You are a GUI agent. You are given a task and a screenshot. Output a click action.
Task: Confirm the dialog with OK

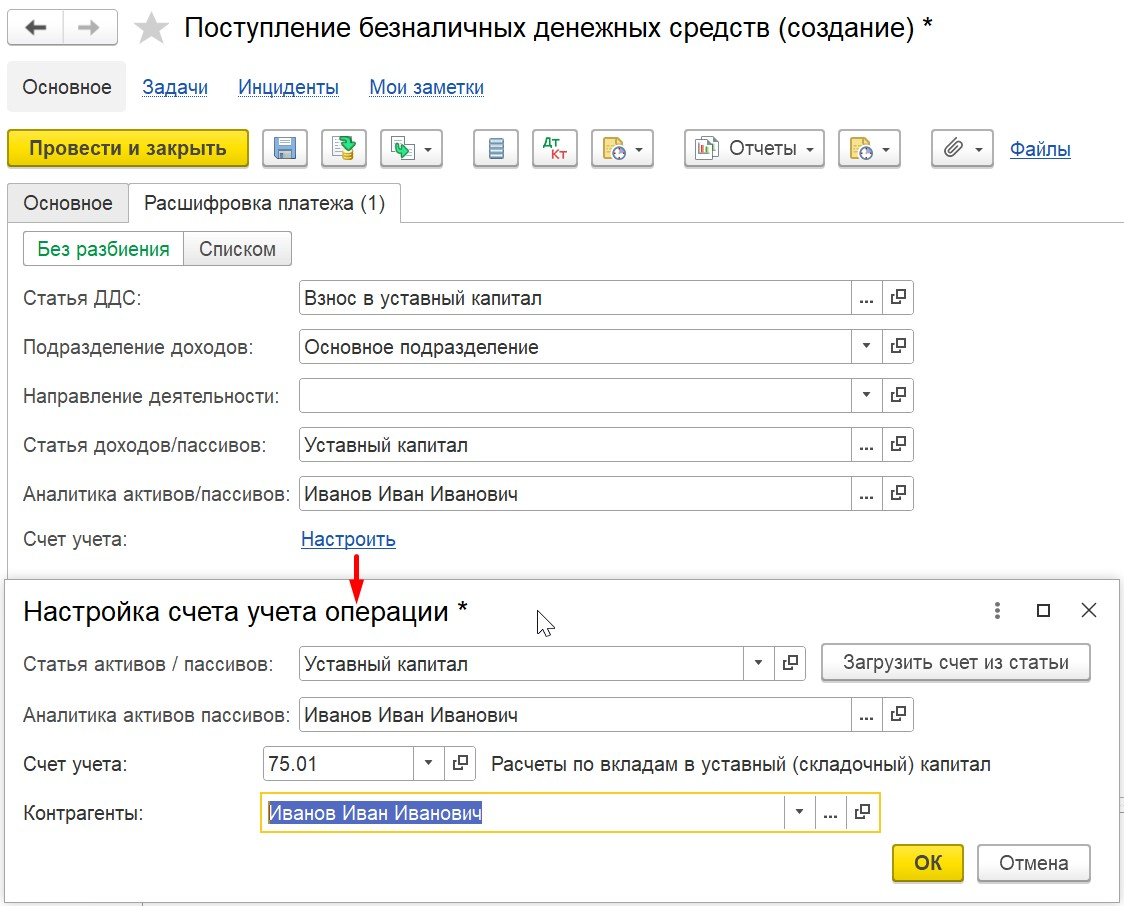(x=928, y=862)
